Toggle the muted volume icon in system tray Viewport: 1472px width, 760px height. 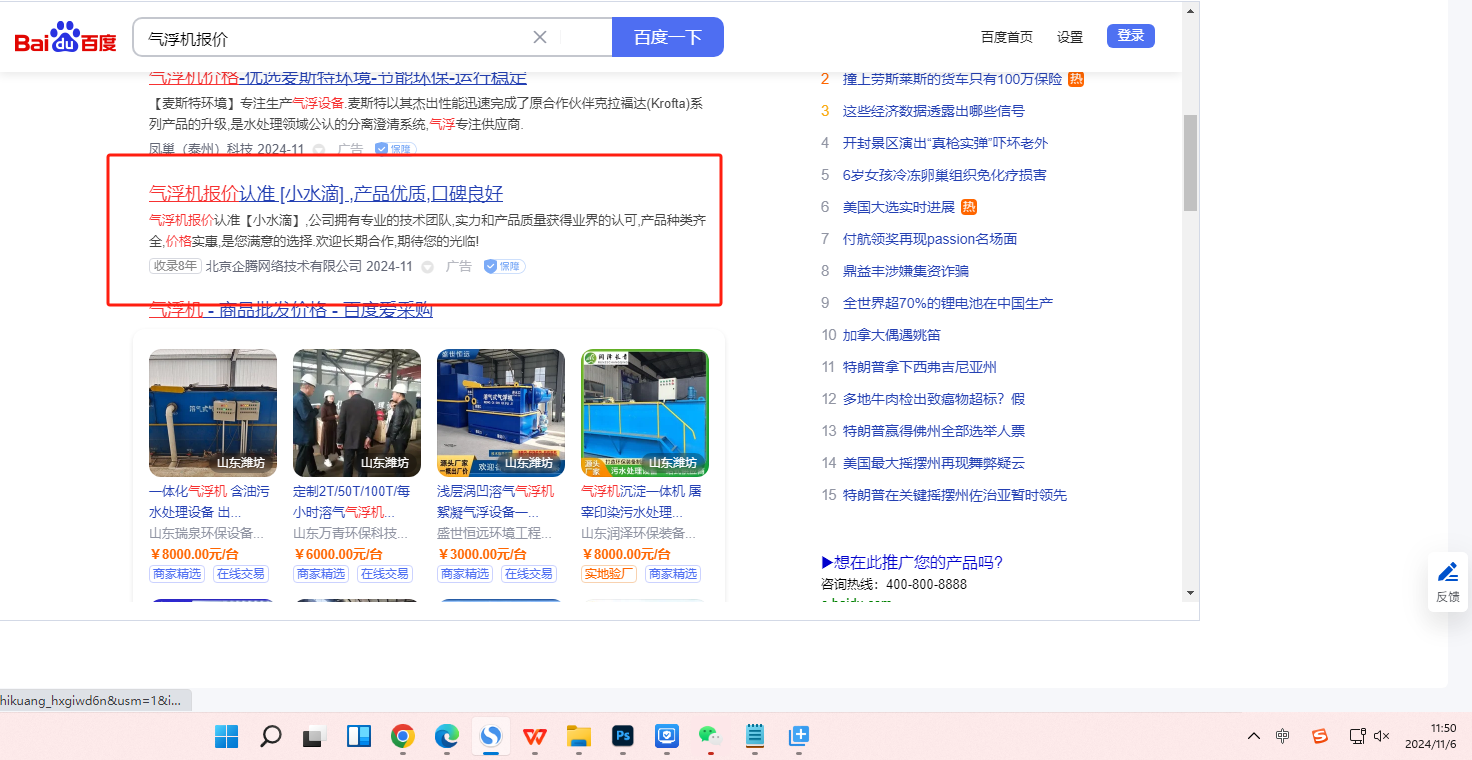1382,736
